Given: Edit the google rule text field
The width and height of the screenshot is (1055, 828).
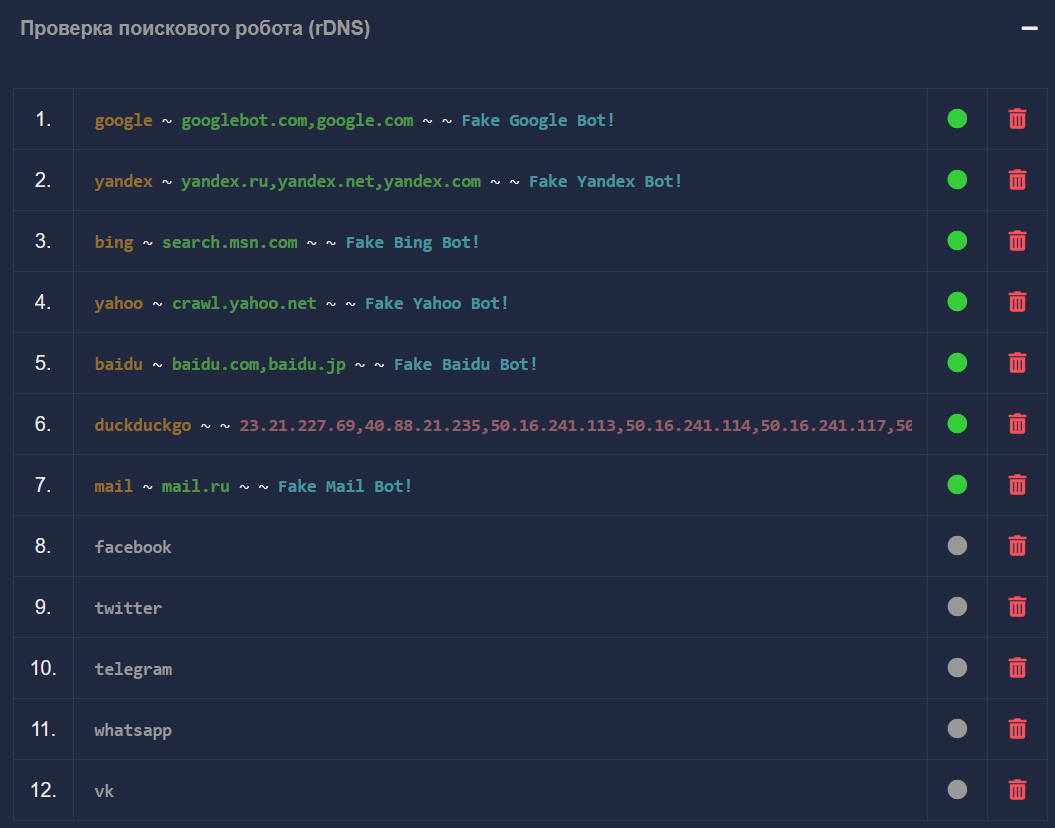Looking at the screenshot, I should (x=500, y=120).
